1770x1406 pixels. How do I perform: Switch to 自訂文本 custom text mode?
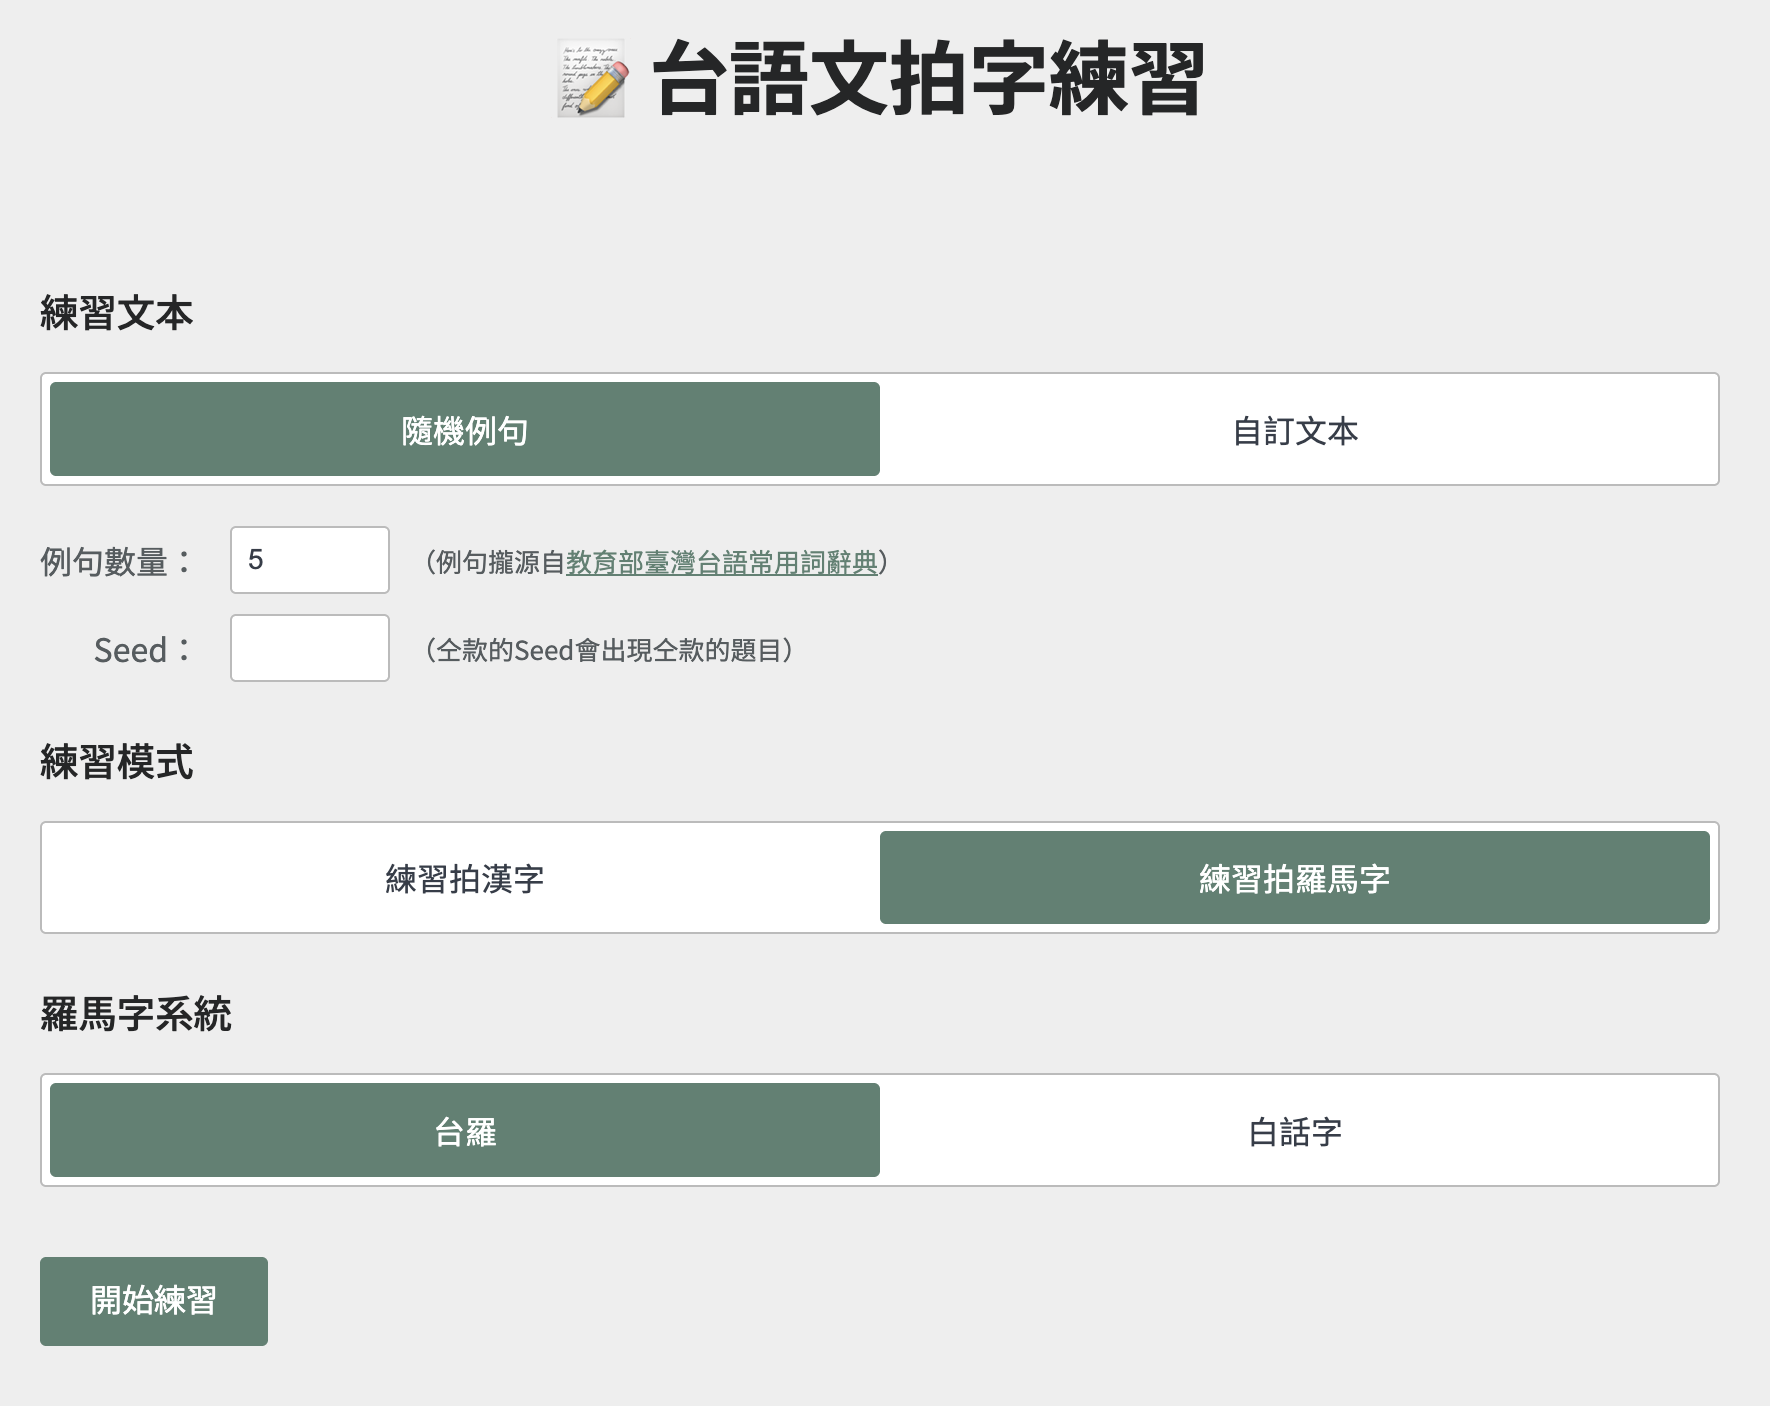click(1296, 429)
